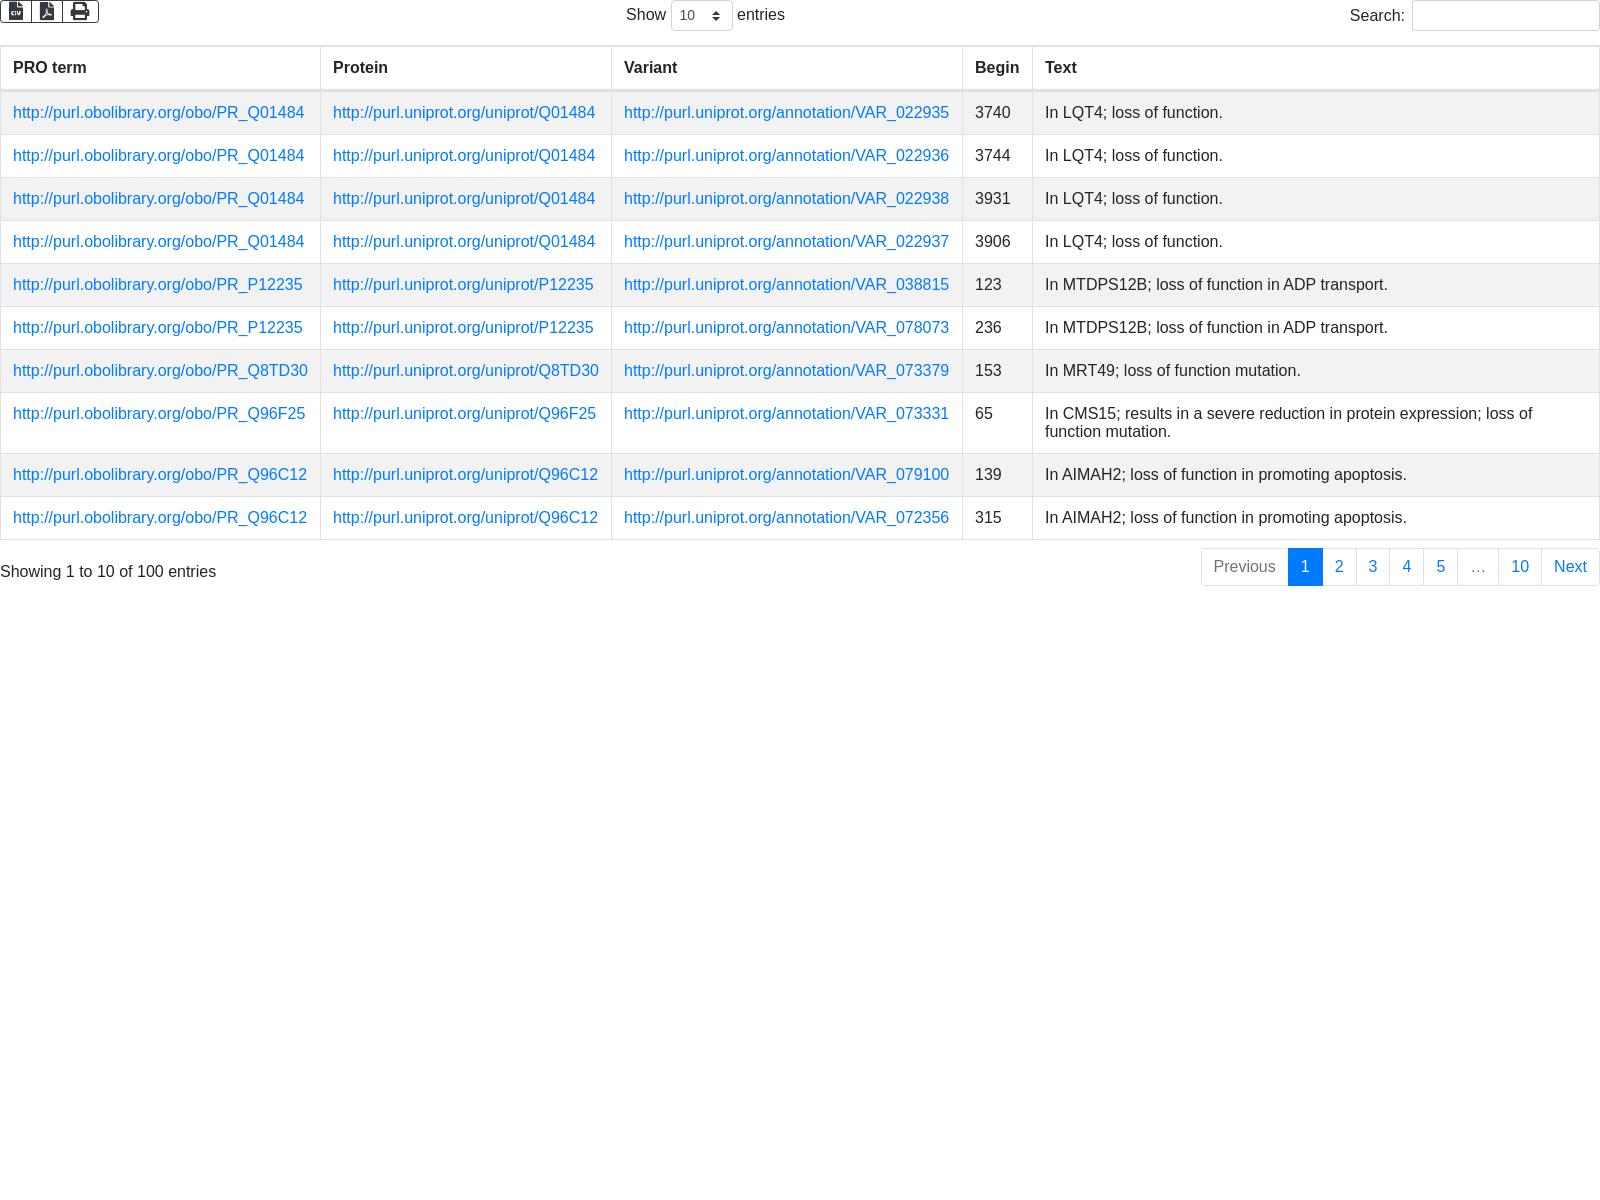Open variant VAR_022935 link

786,113
